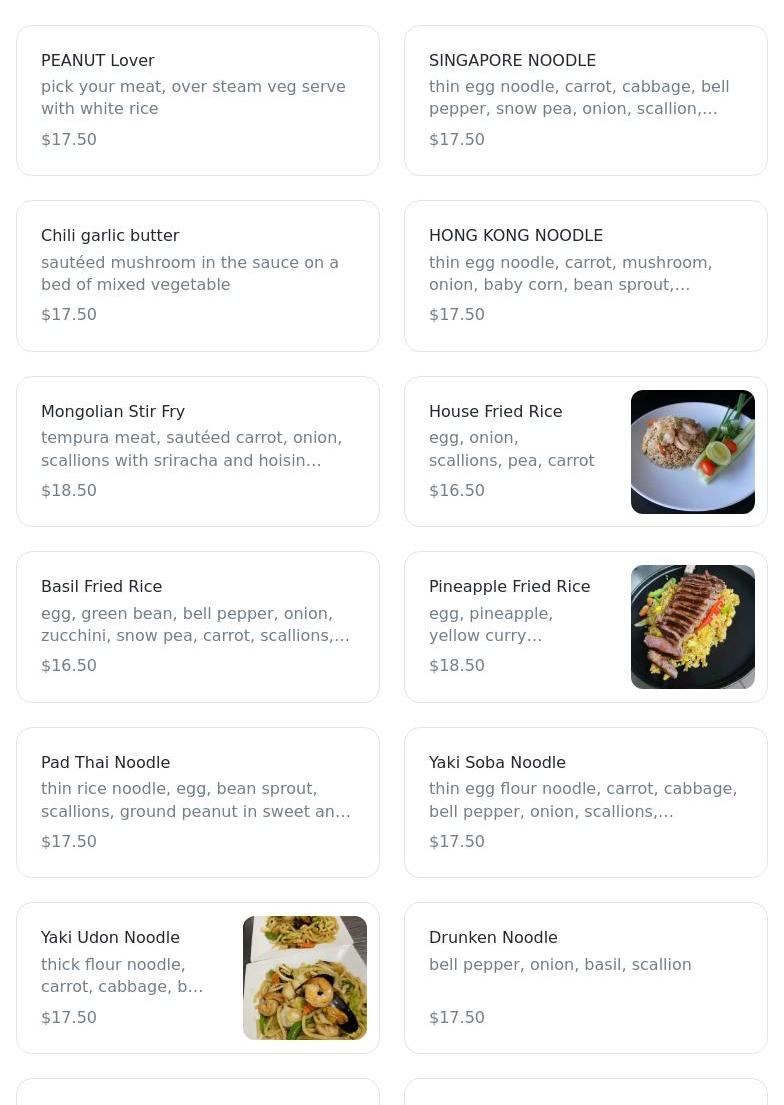The height and width of the screenshot is (1105, 784).
Task: Click the Yaki Udon Noodle shrimp photo
Action: [x=304, y=978]
